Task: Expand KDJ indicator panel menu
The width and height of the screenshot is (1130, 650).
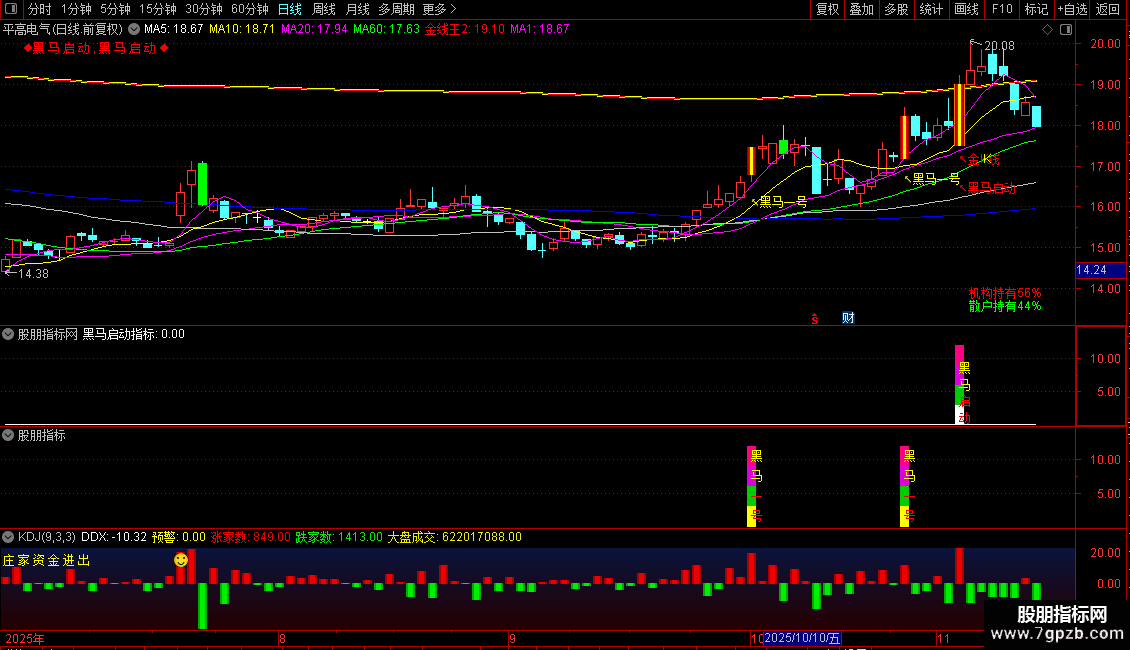Action: [x=8, y=537]
